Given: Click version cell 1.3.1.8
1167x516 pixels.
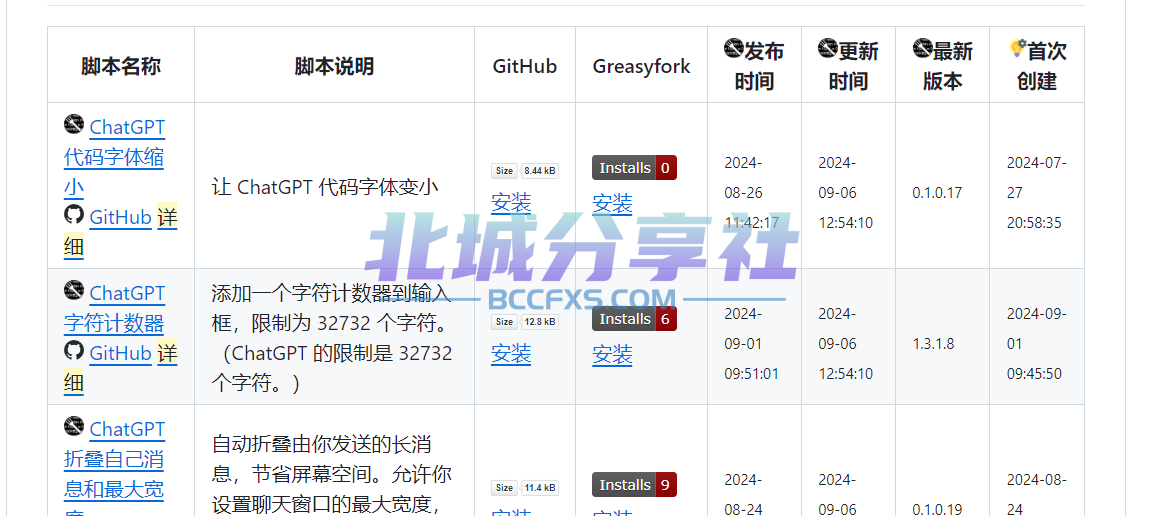Looking at the screenshot, I should click(x=933, y=344).
